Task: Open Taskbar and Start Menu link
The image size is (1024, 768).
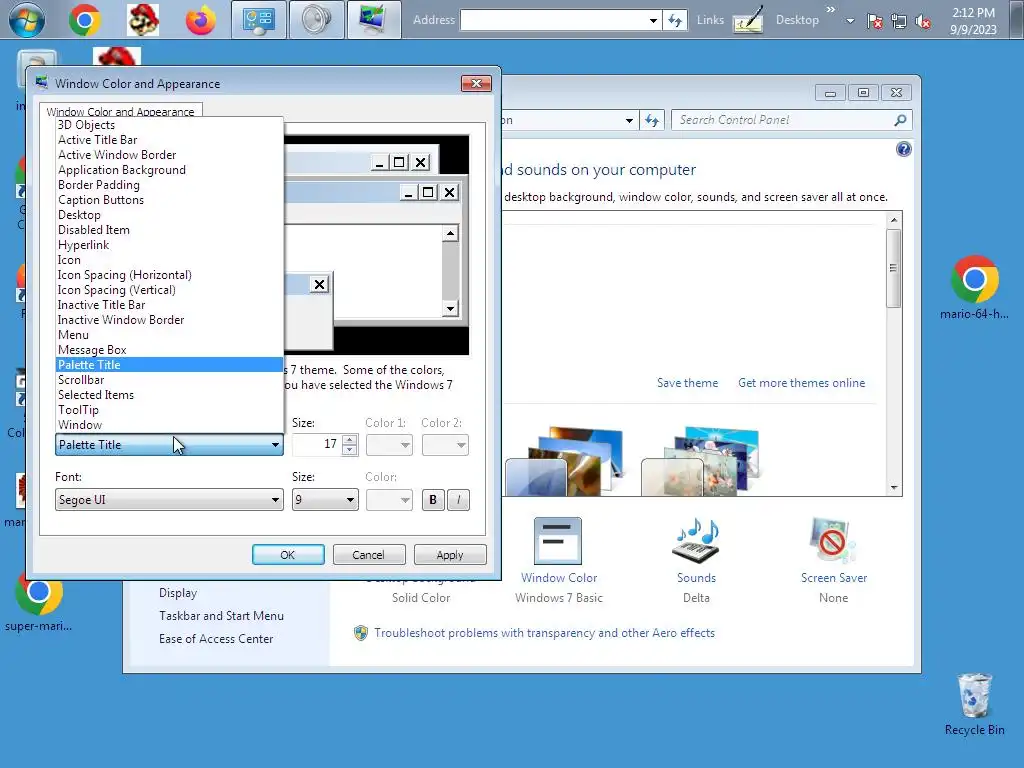Action: [x=221, y=616]
